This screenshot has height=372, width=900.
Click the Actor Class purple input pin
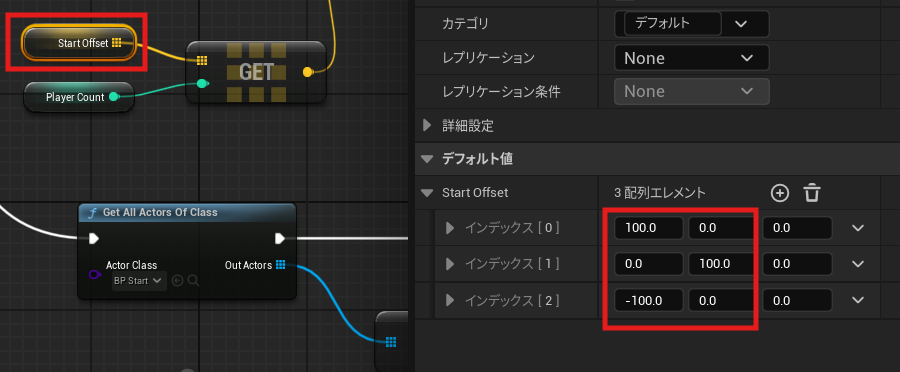click(x=95, y=274)
